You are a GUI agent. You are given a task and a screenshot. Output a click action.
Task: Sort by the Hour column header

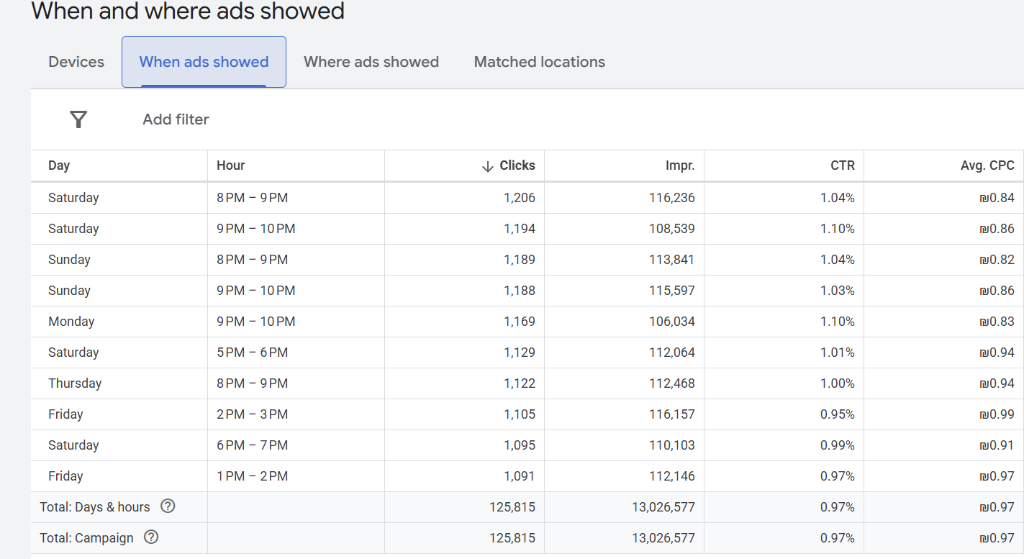point(231,165)
